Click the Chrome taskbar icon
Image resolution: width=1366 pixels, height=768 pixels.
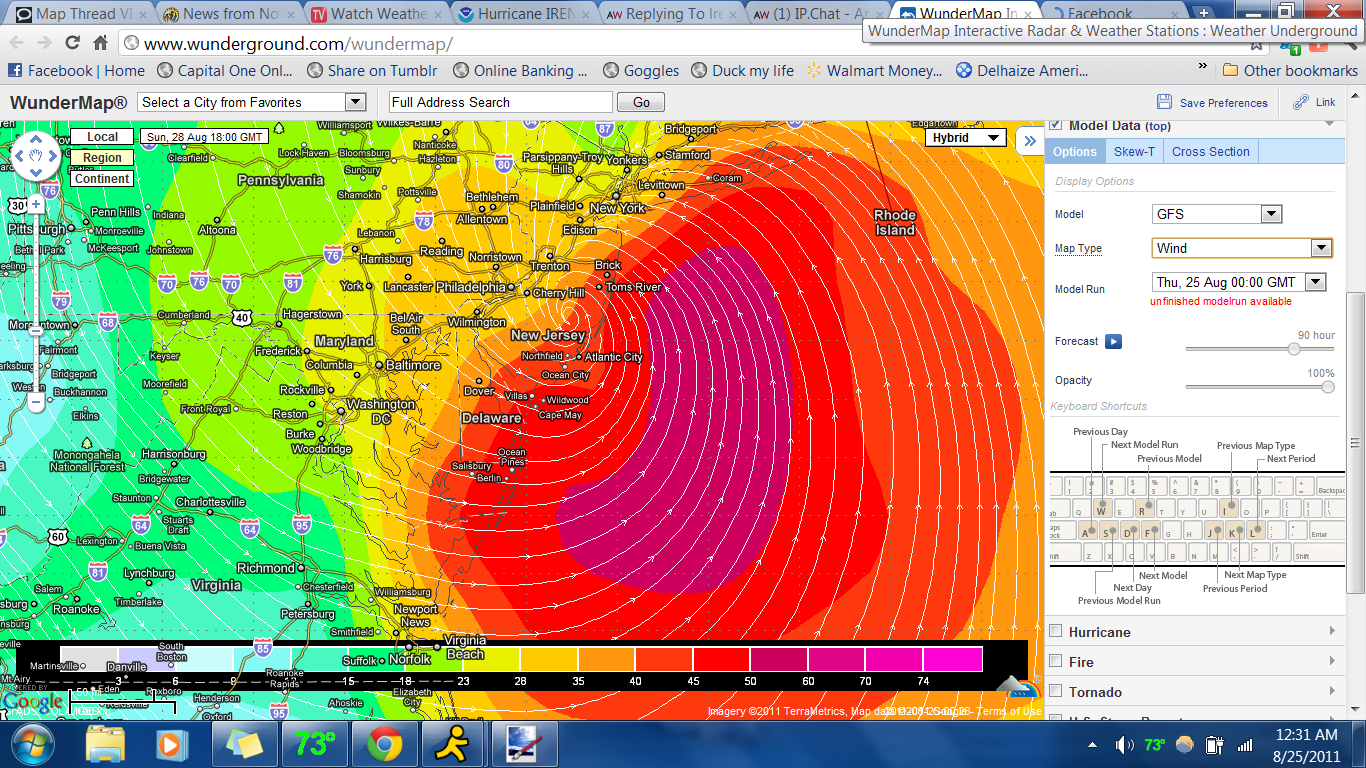click(x=384, y=745)
